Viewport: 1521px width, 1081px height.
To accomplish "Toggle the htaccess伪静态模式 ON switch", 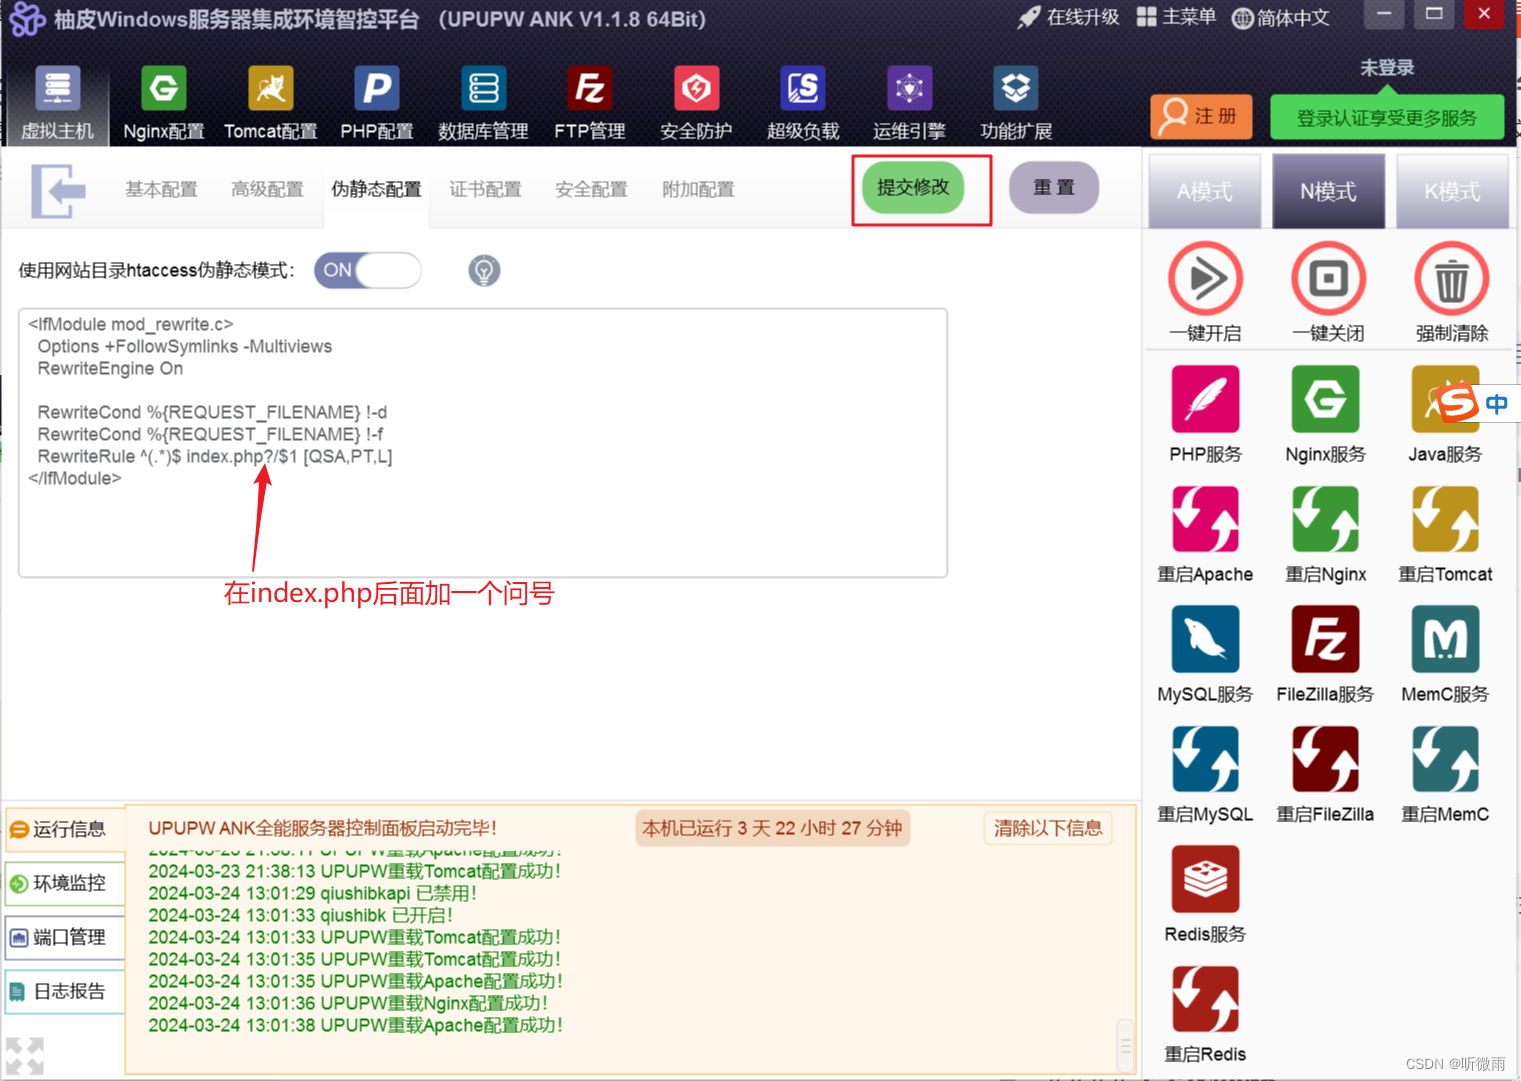I will [367, 270].
